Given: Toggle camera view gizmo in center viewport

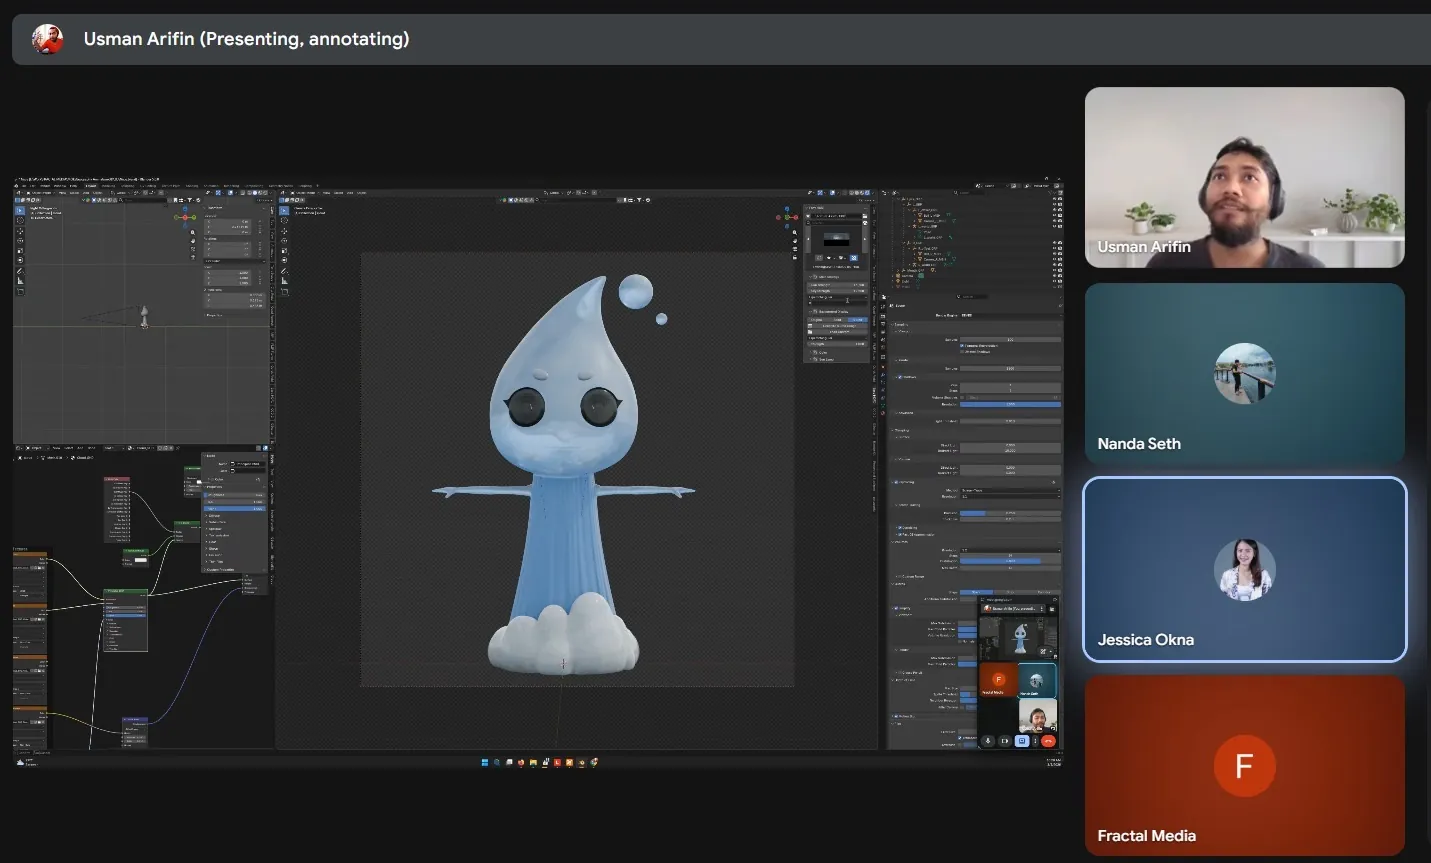Looking at the screenshot, I should click(795, 249).
